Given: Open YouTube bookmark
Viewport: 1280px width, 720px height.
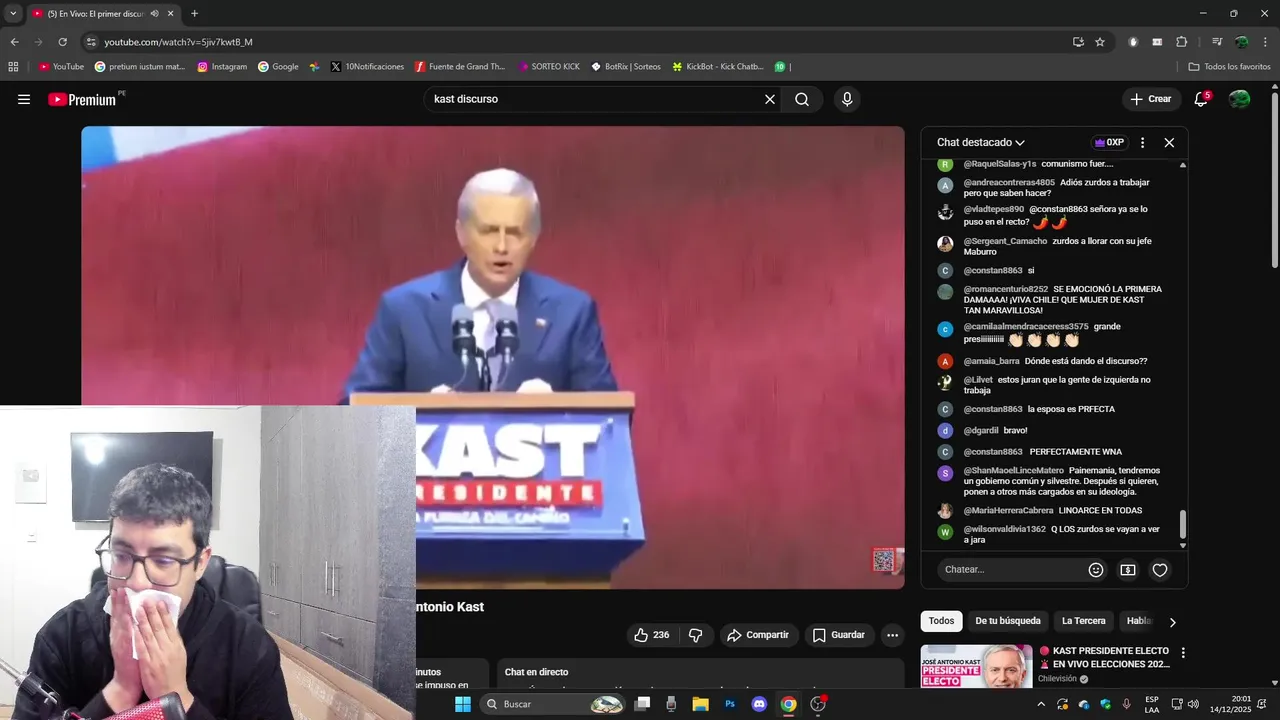Looking at the screenshot, I should (61, 67).
